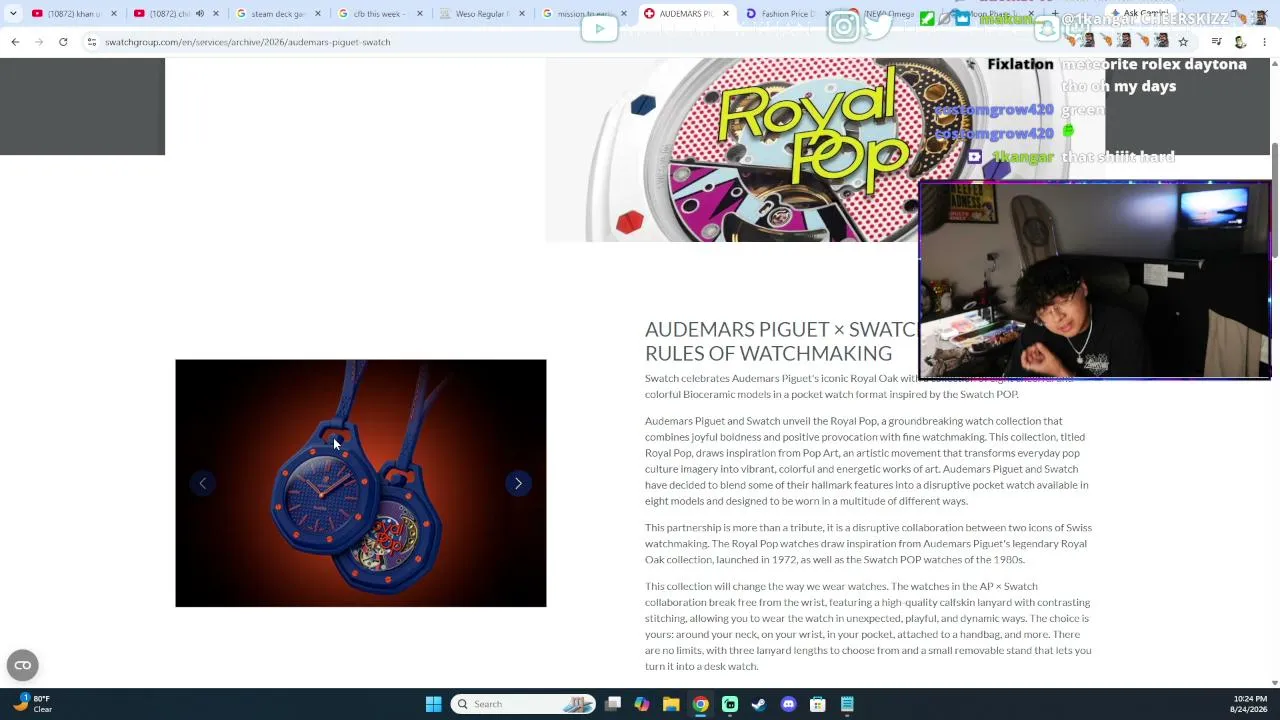Show next watch image in carousel

tap(518, 483)
